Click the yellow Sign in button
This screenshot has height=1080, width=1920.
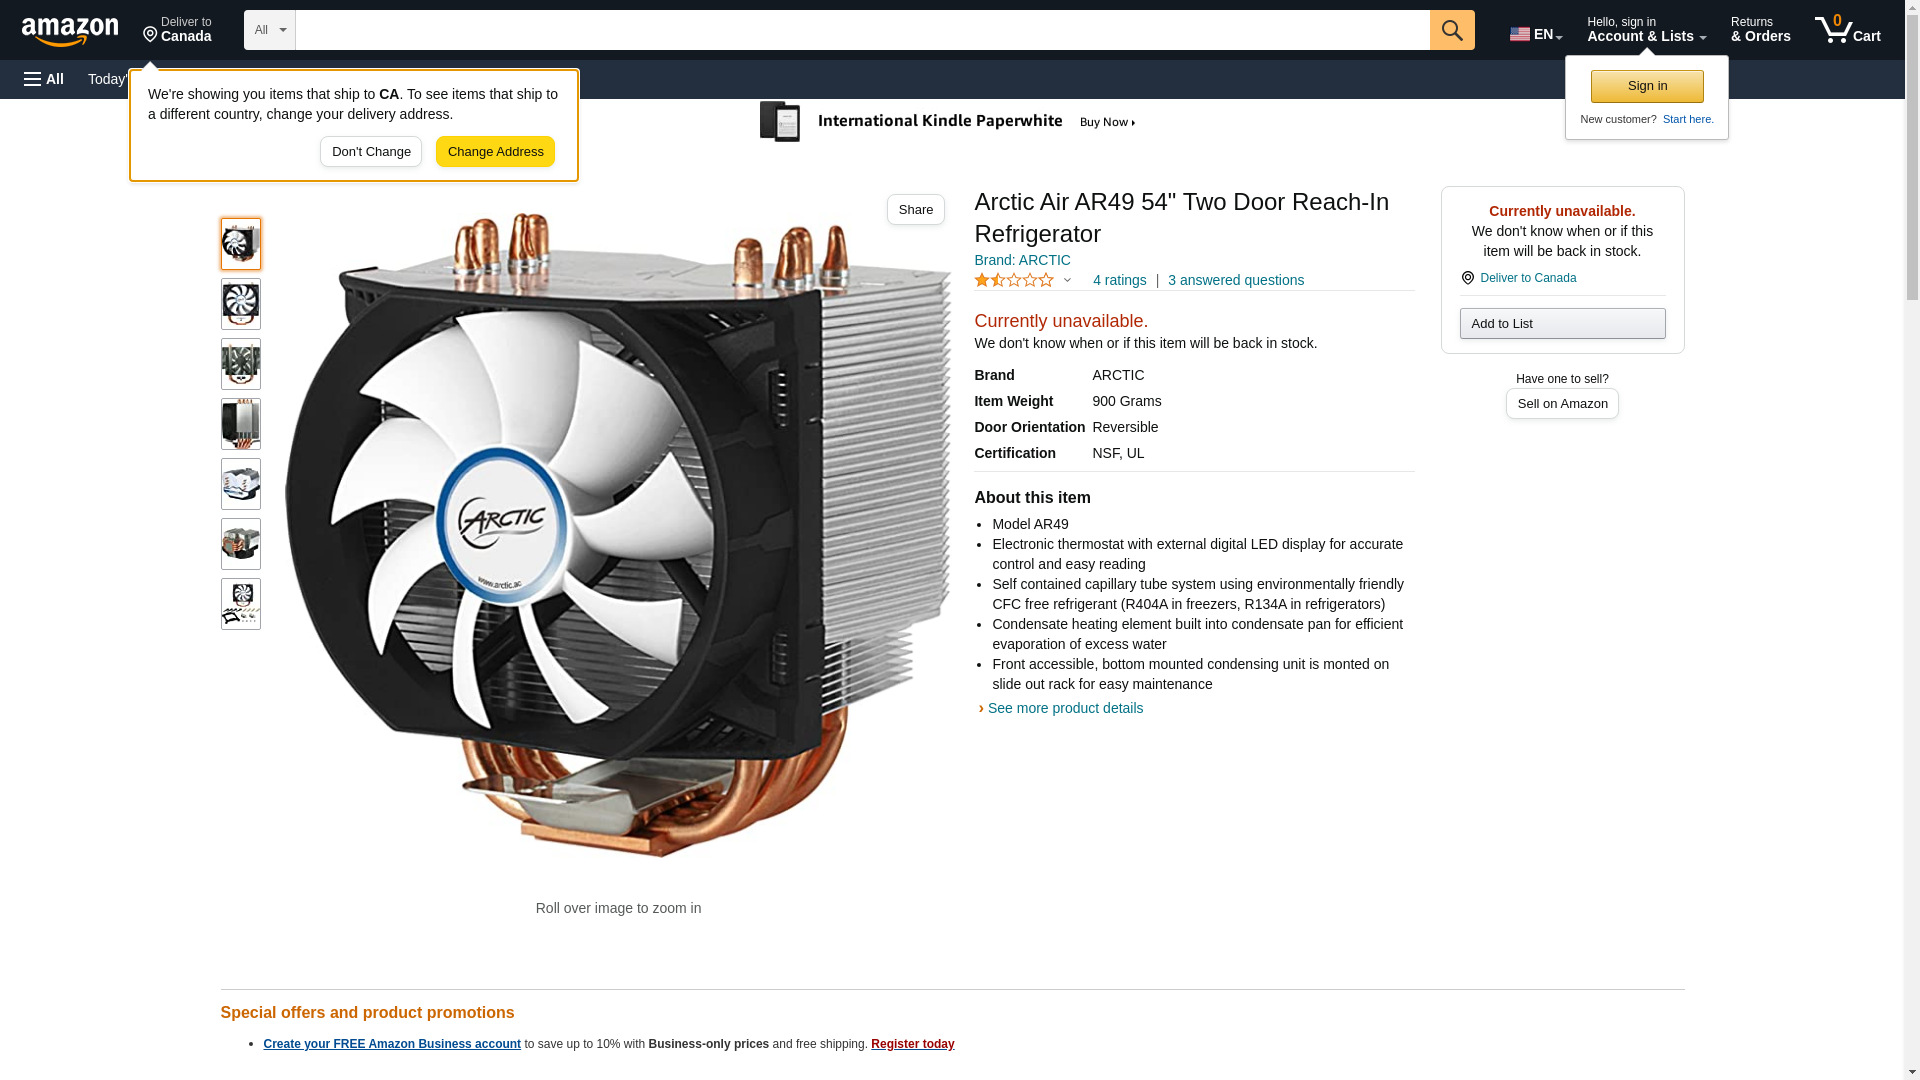tap(1647, 86)
